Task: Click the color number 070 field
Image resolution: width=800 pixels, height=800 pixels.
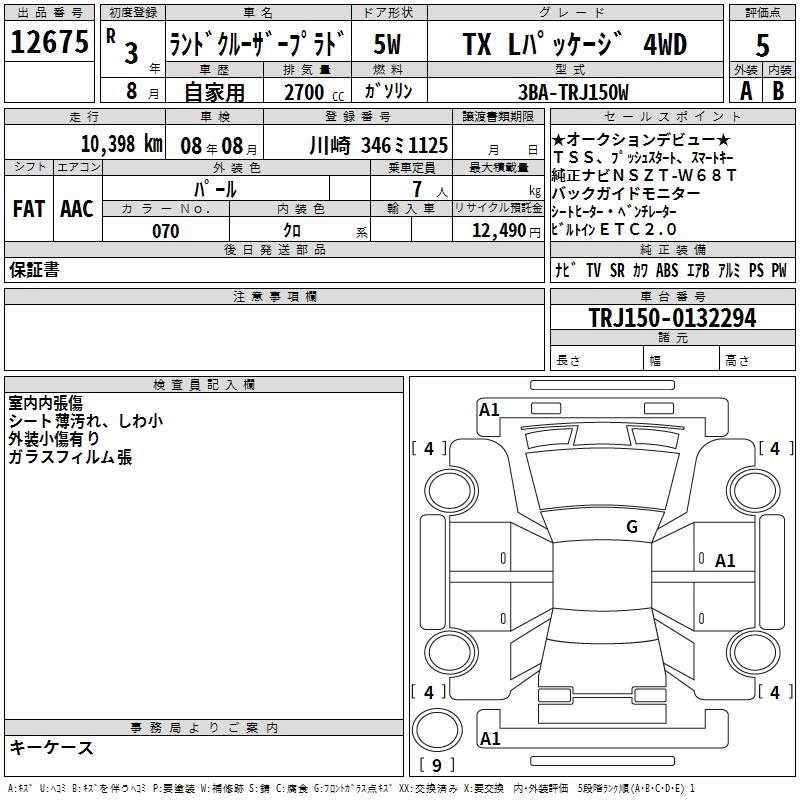Action: [x=165, y=231]
